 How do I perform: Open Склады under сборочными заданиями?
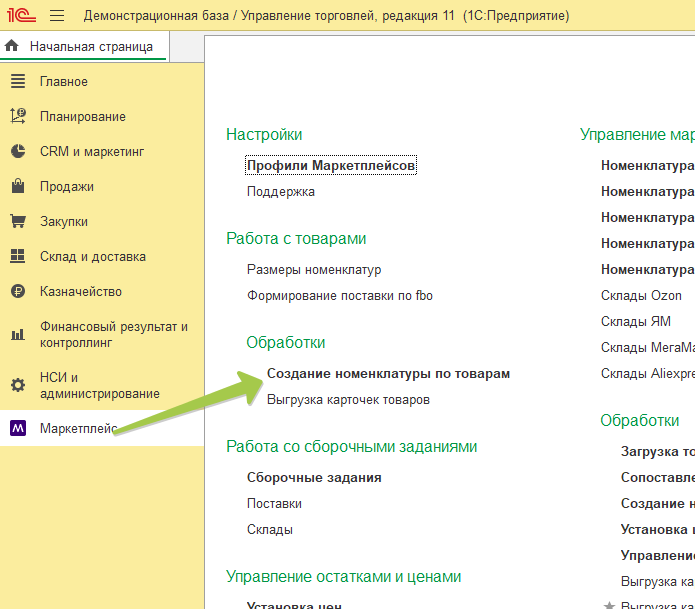click(270, 530)
